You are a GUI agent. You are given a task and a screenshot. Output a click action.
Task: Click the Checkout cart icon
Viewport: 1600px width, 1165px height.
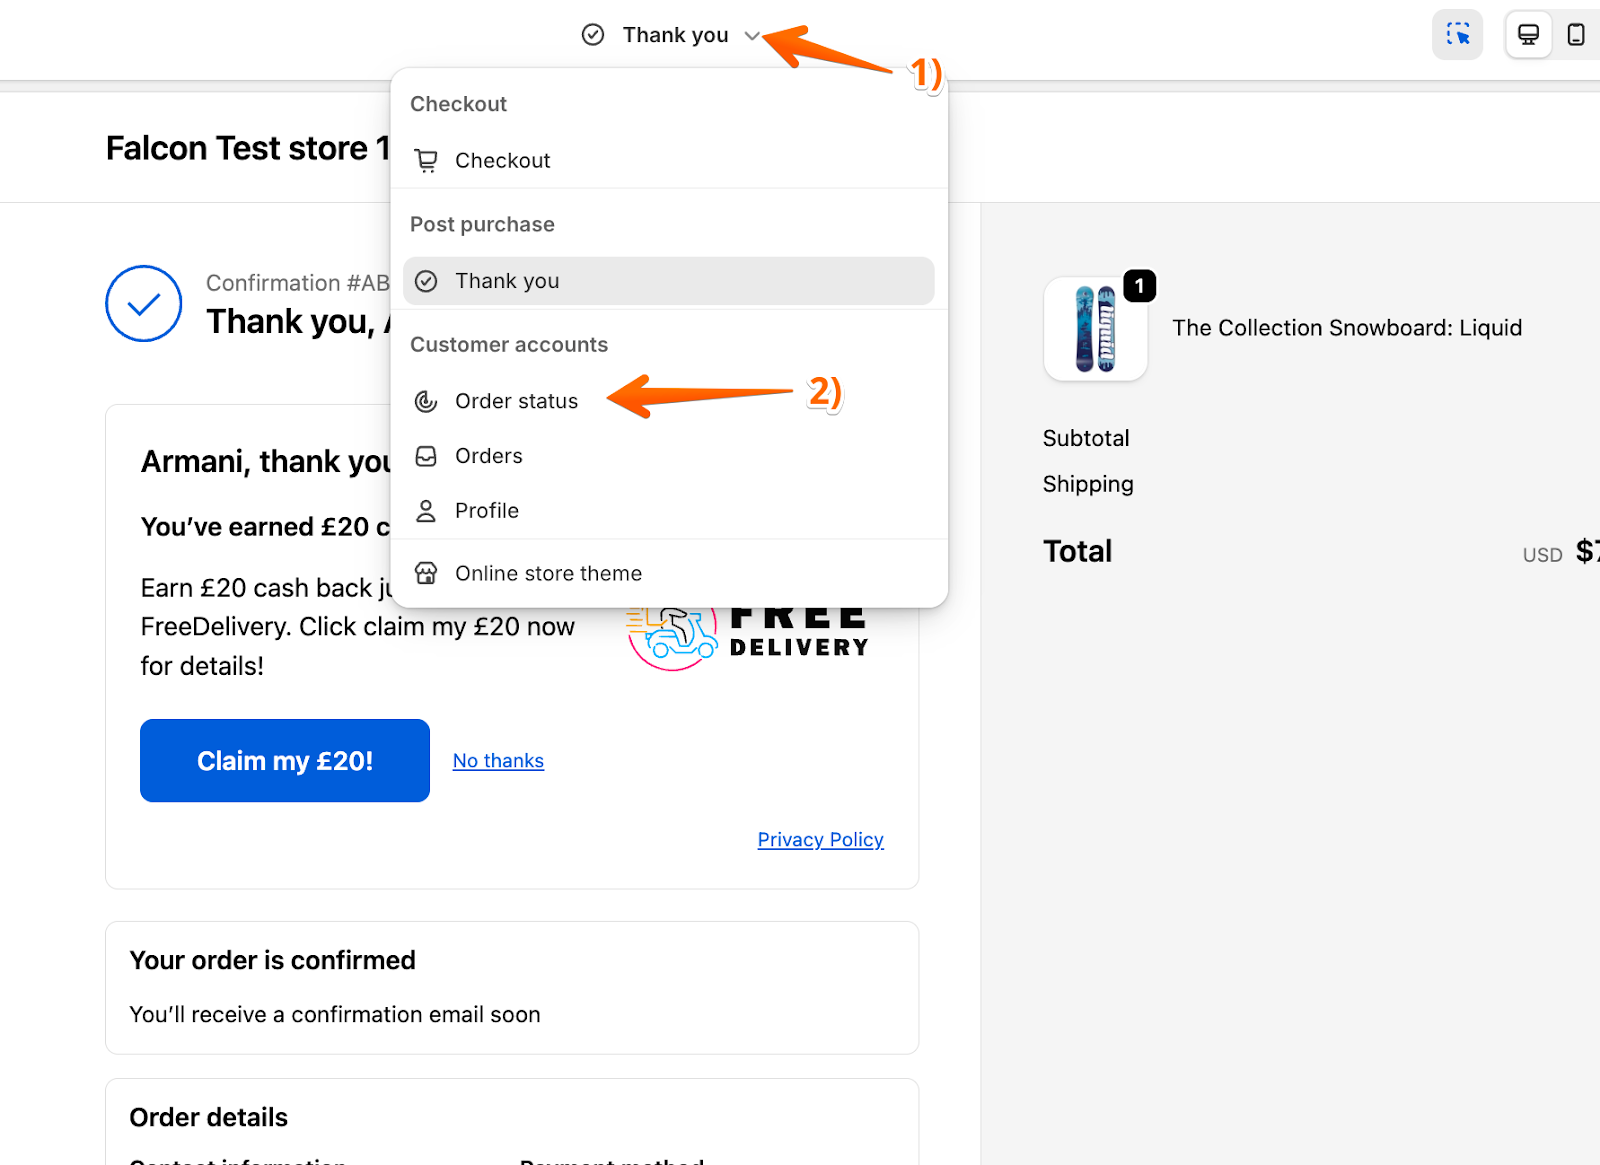[x=426, y=161]
